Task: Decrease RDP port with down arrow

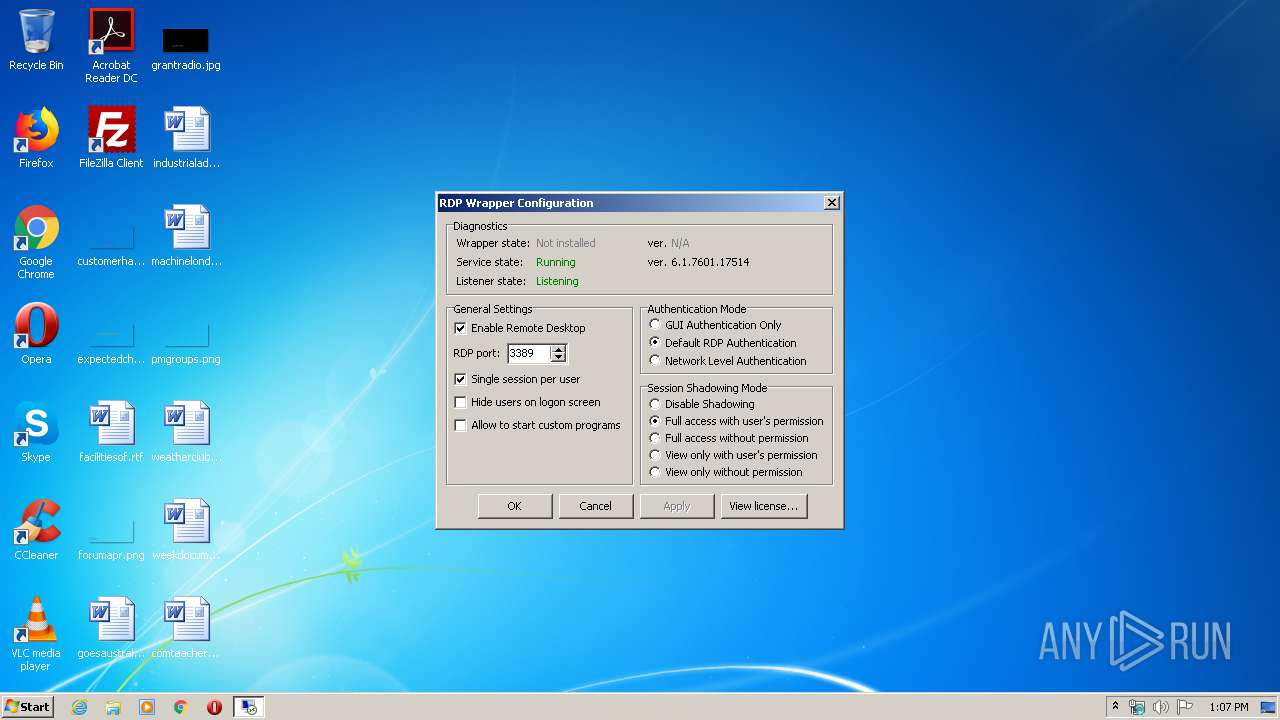Action: [x=559, y=358]
